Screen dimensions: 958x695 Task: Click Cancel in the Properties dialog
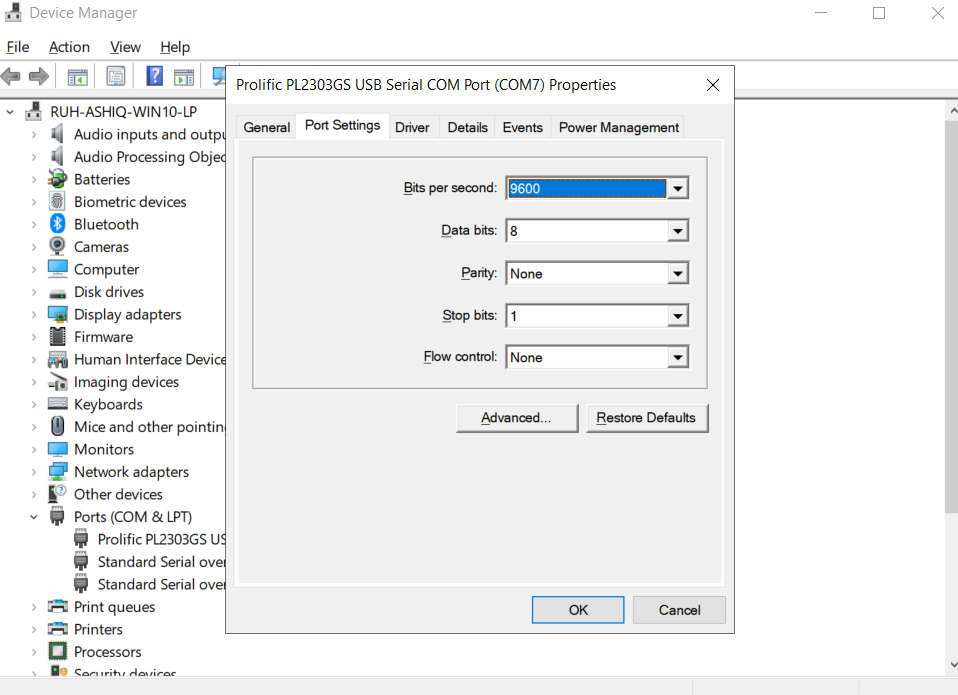pyautogui.click(x=679, y=610)
